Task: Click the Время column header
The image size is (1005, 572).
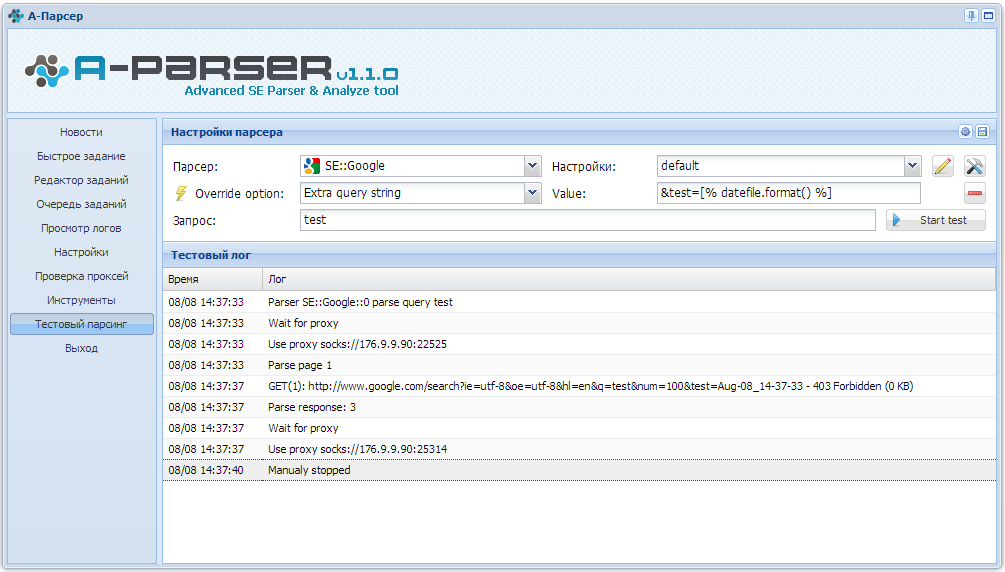Action: 212,279
